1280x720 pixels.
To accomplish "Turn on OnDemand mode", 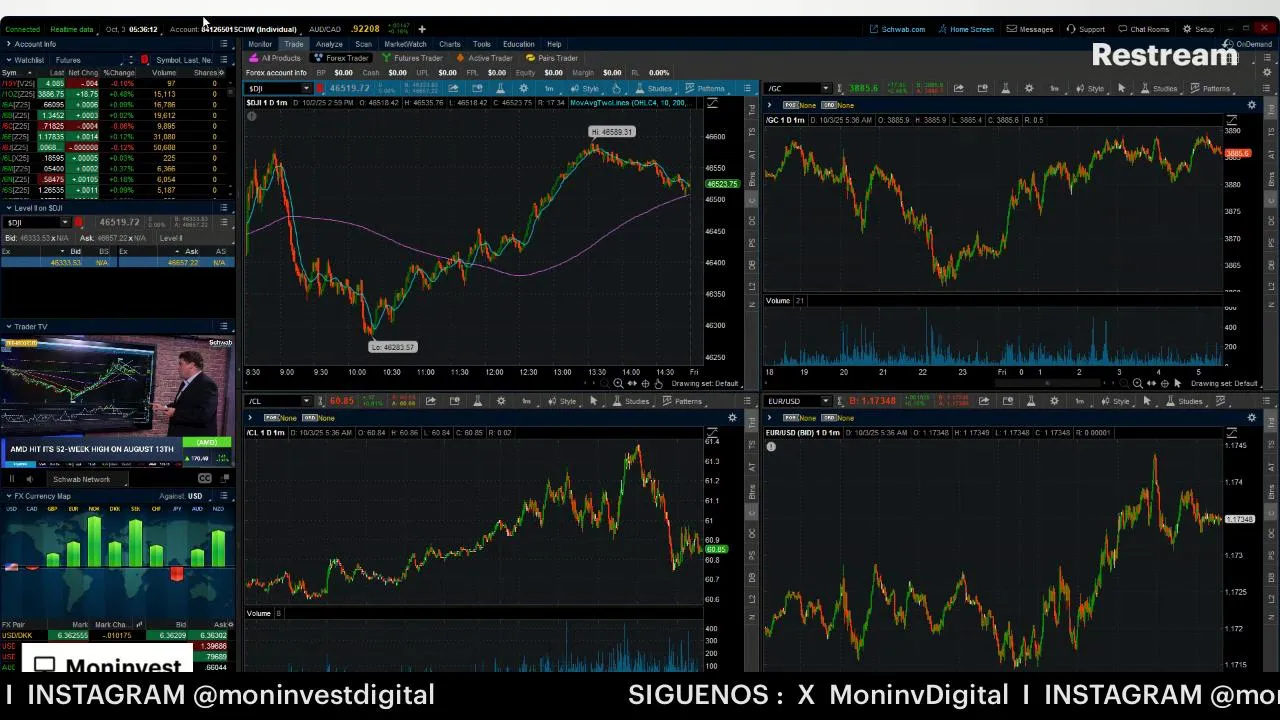I will [1248, 44].
